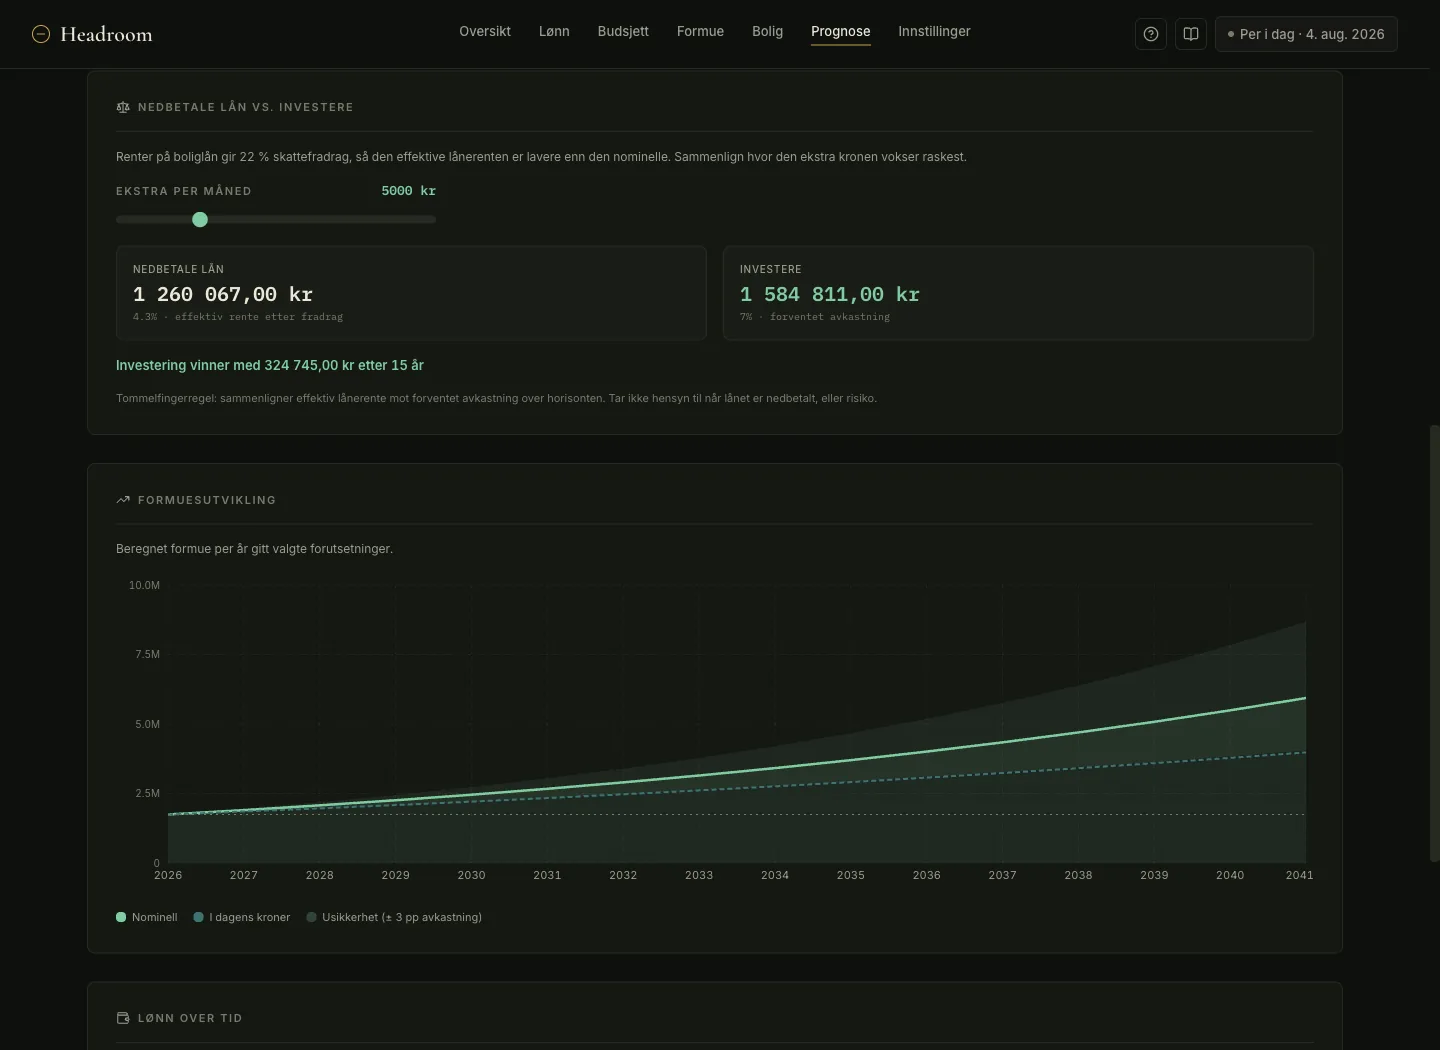Click the 2.5M y-axis label
The height and width of the screenshot is (1050, 1440).
click(147, 793)
